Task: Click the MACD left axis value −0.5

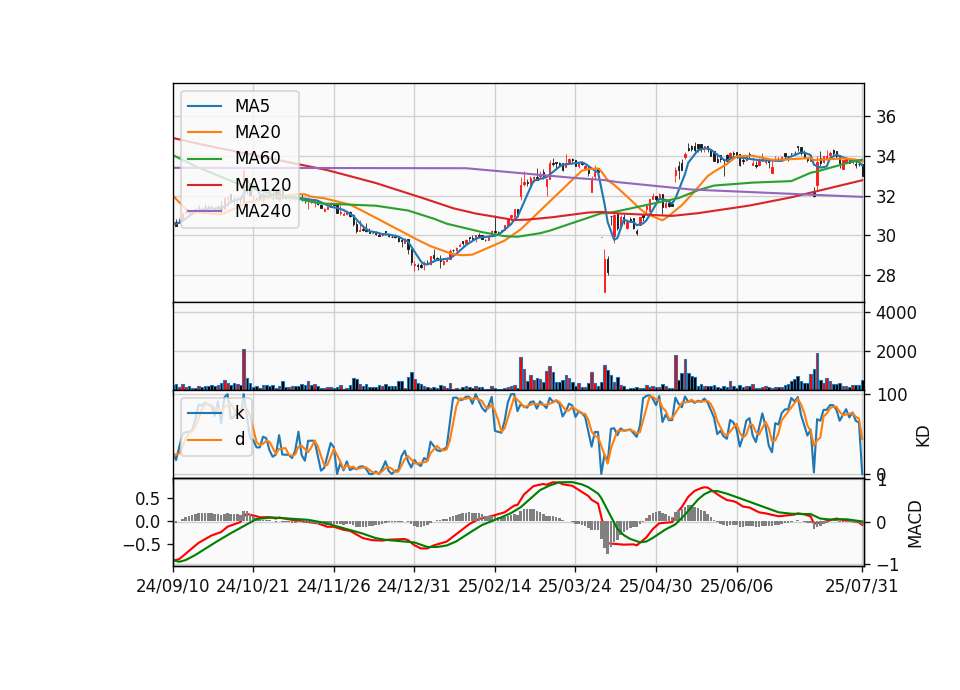Action: click(x=141, y=544)
